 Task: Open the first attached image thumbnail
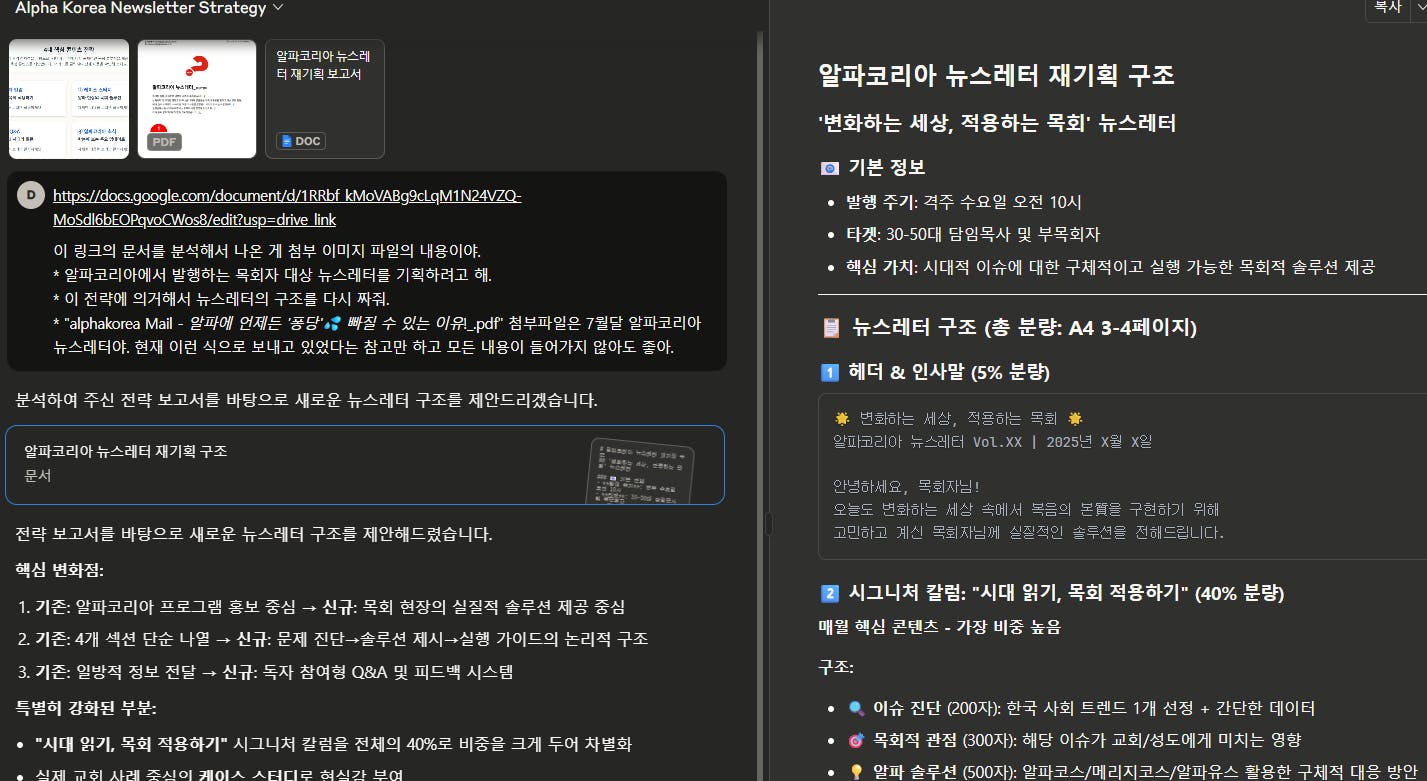coord(69,99)
